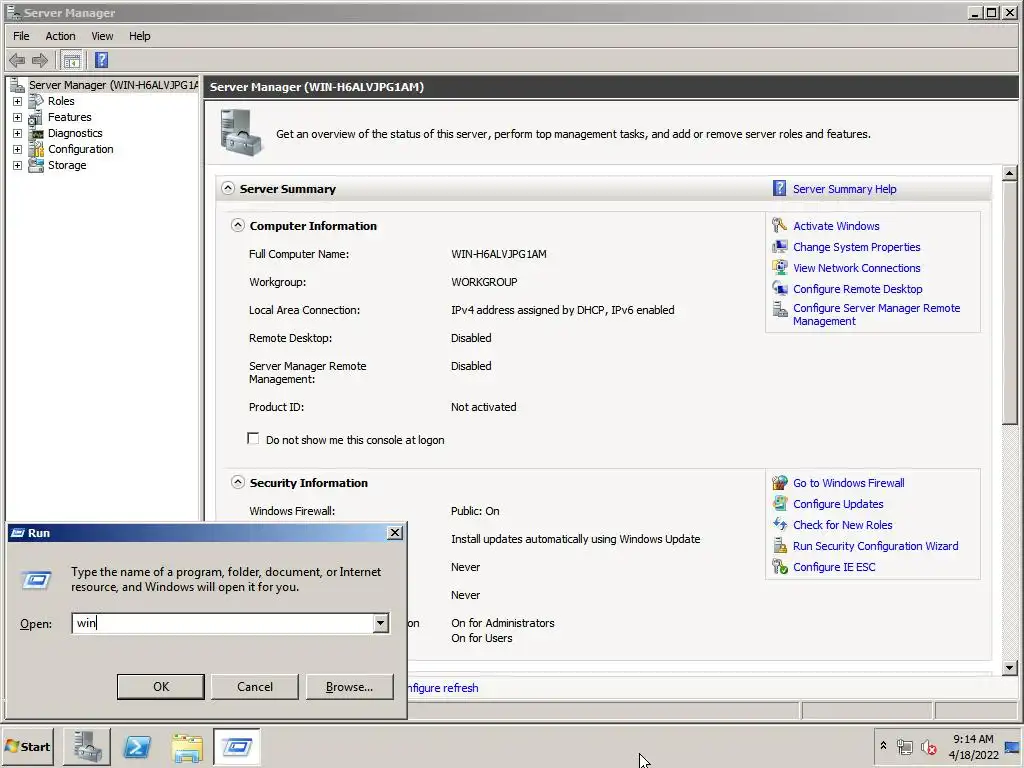Click the Open text field in Run
This screenshot has width=1024, height=768.
(222, 623)
